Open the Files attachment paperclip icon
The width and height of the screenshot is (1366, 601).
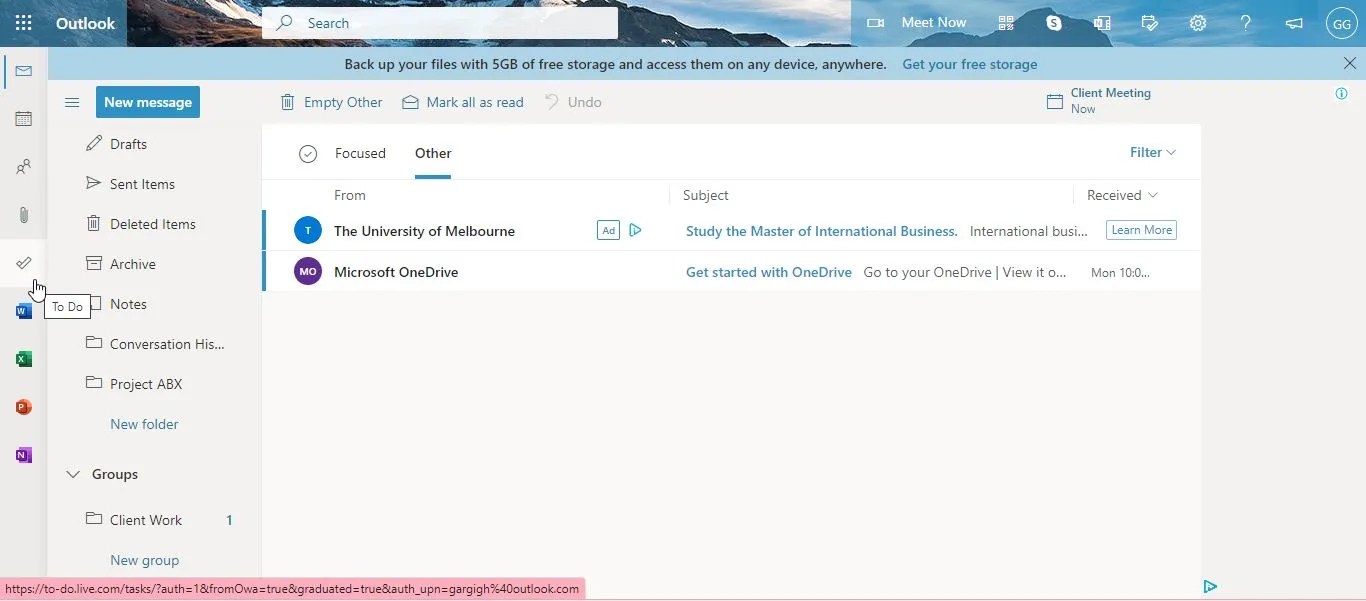[x=24, y=215]
